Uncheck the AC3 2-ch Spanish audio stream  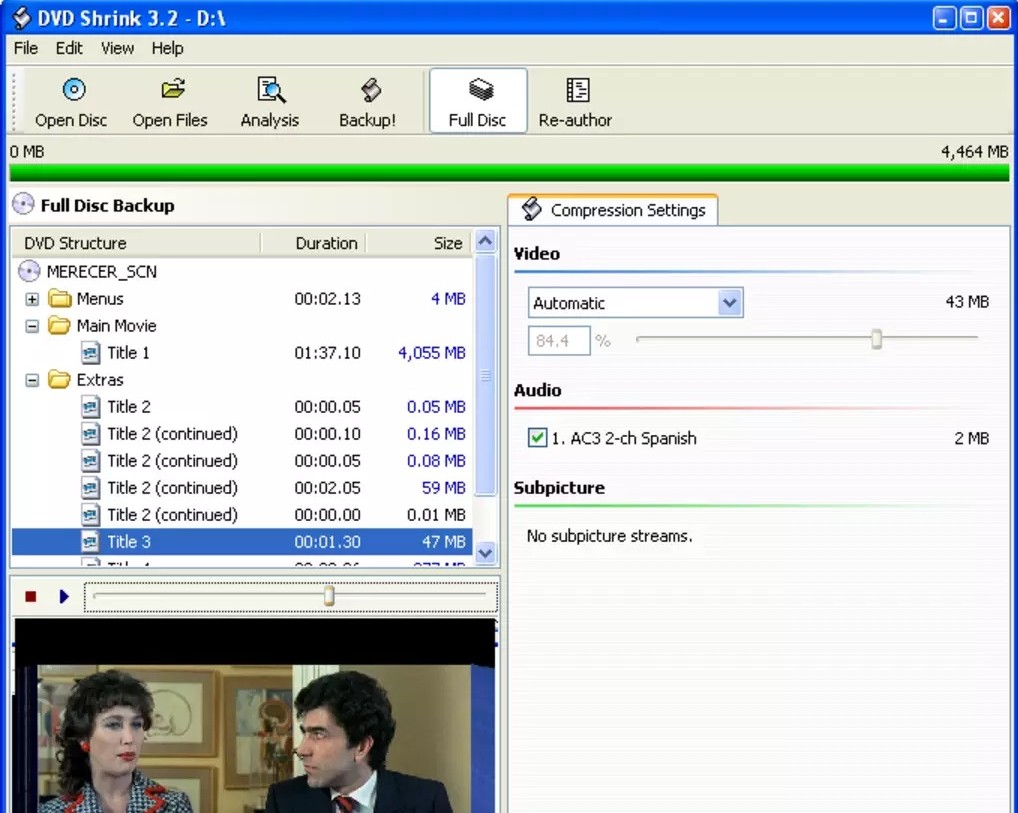click(x=536, y=437)
